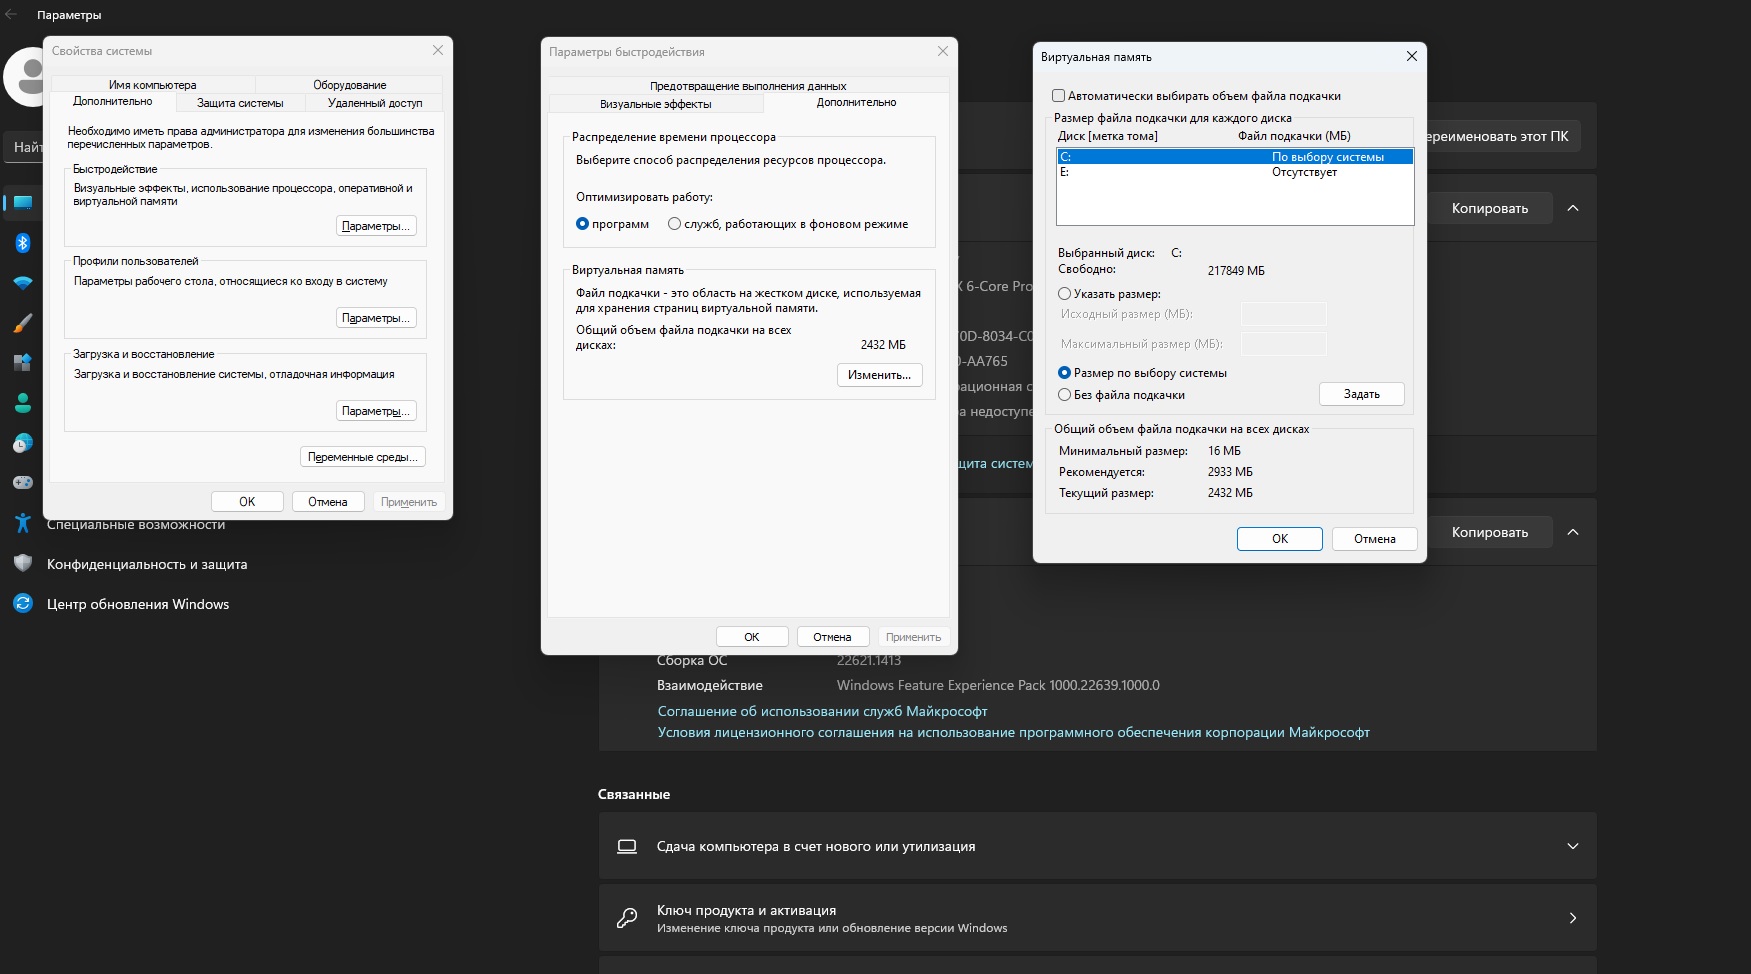The image size is (1751, 974).
Task: Click Переменные среды button
Action: click(363, 457)
